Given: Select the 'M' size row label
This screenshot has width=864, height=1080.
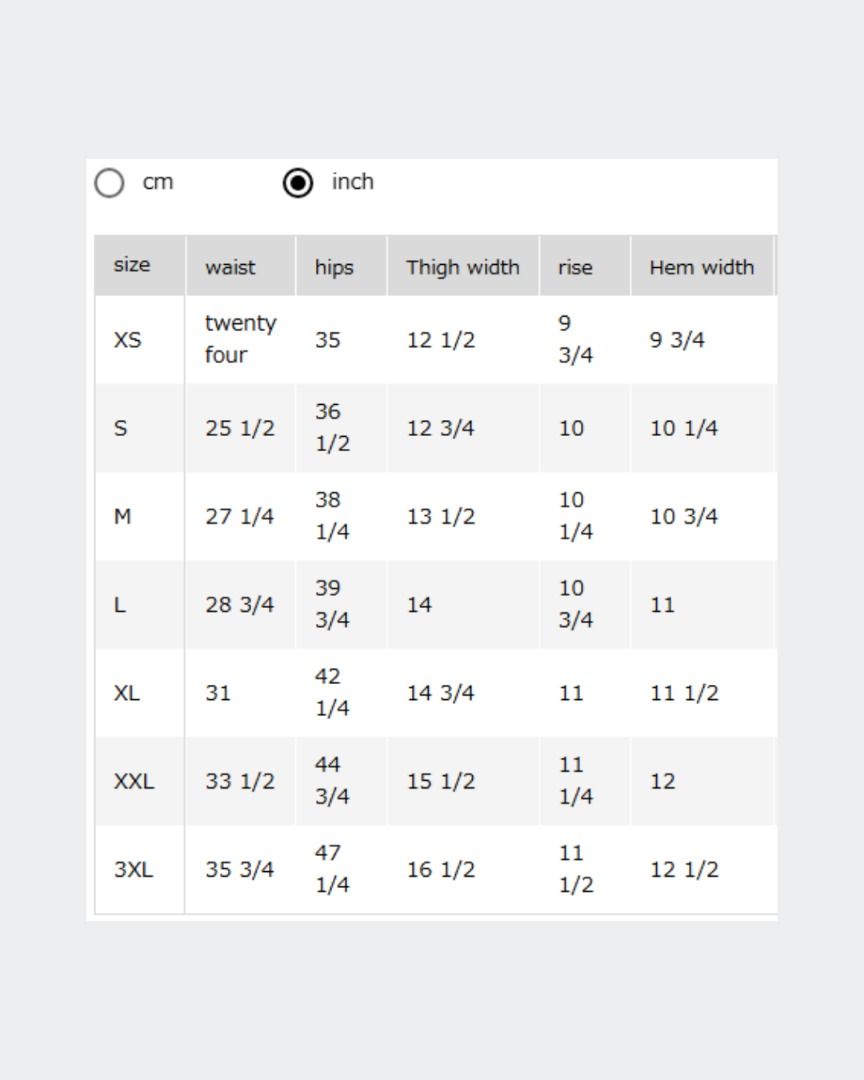Looking at the screenshot, I should (123, 517).
